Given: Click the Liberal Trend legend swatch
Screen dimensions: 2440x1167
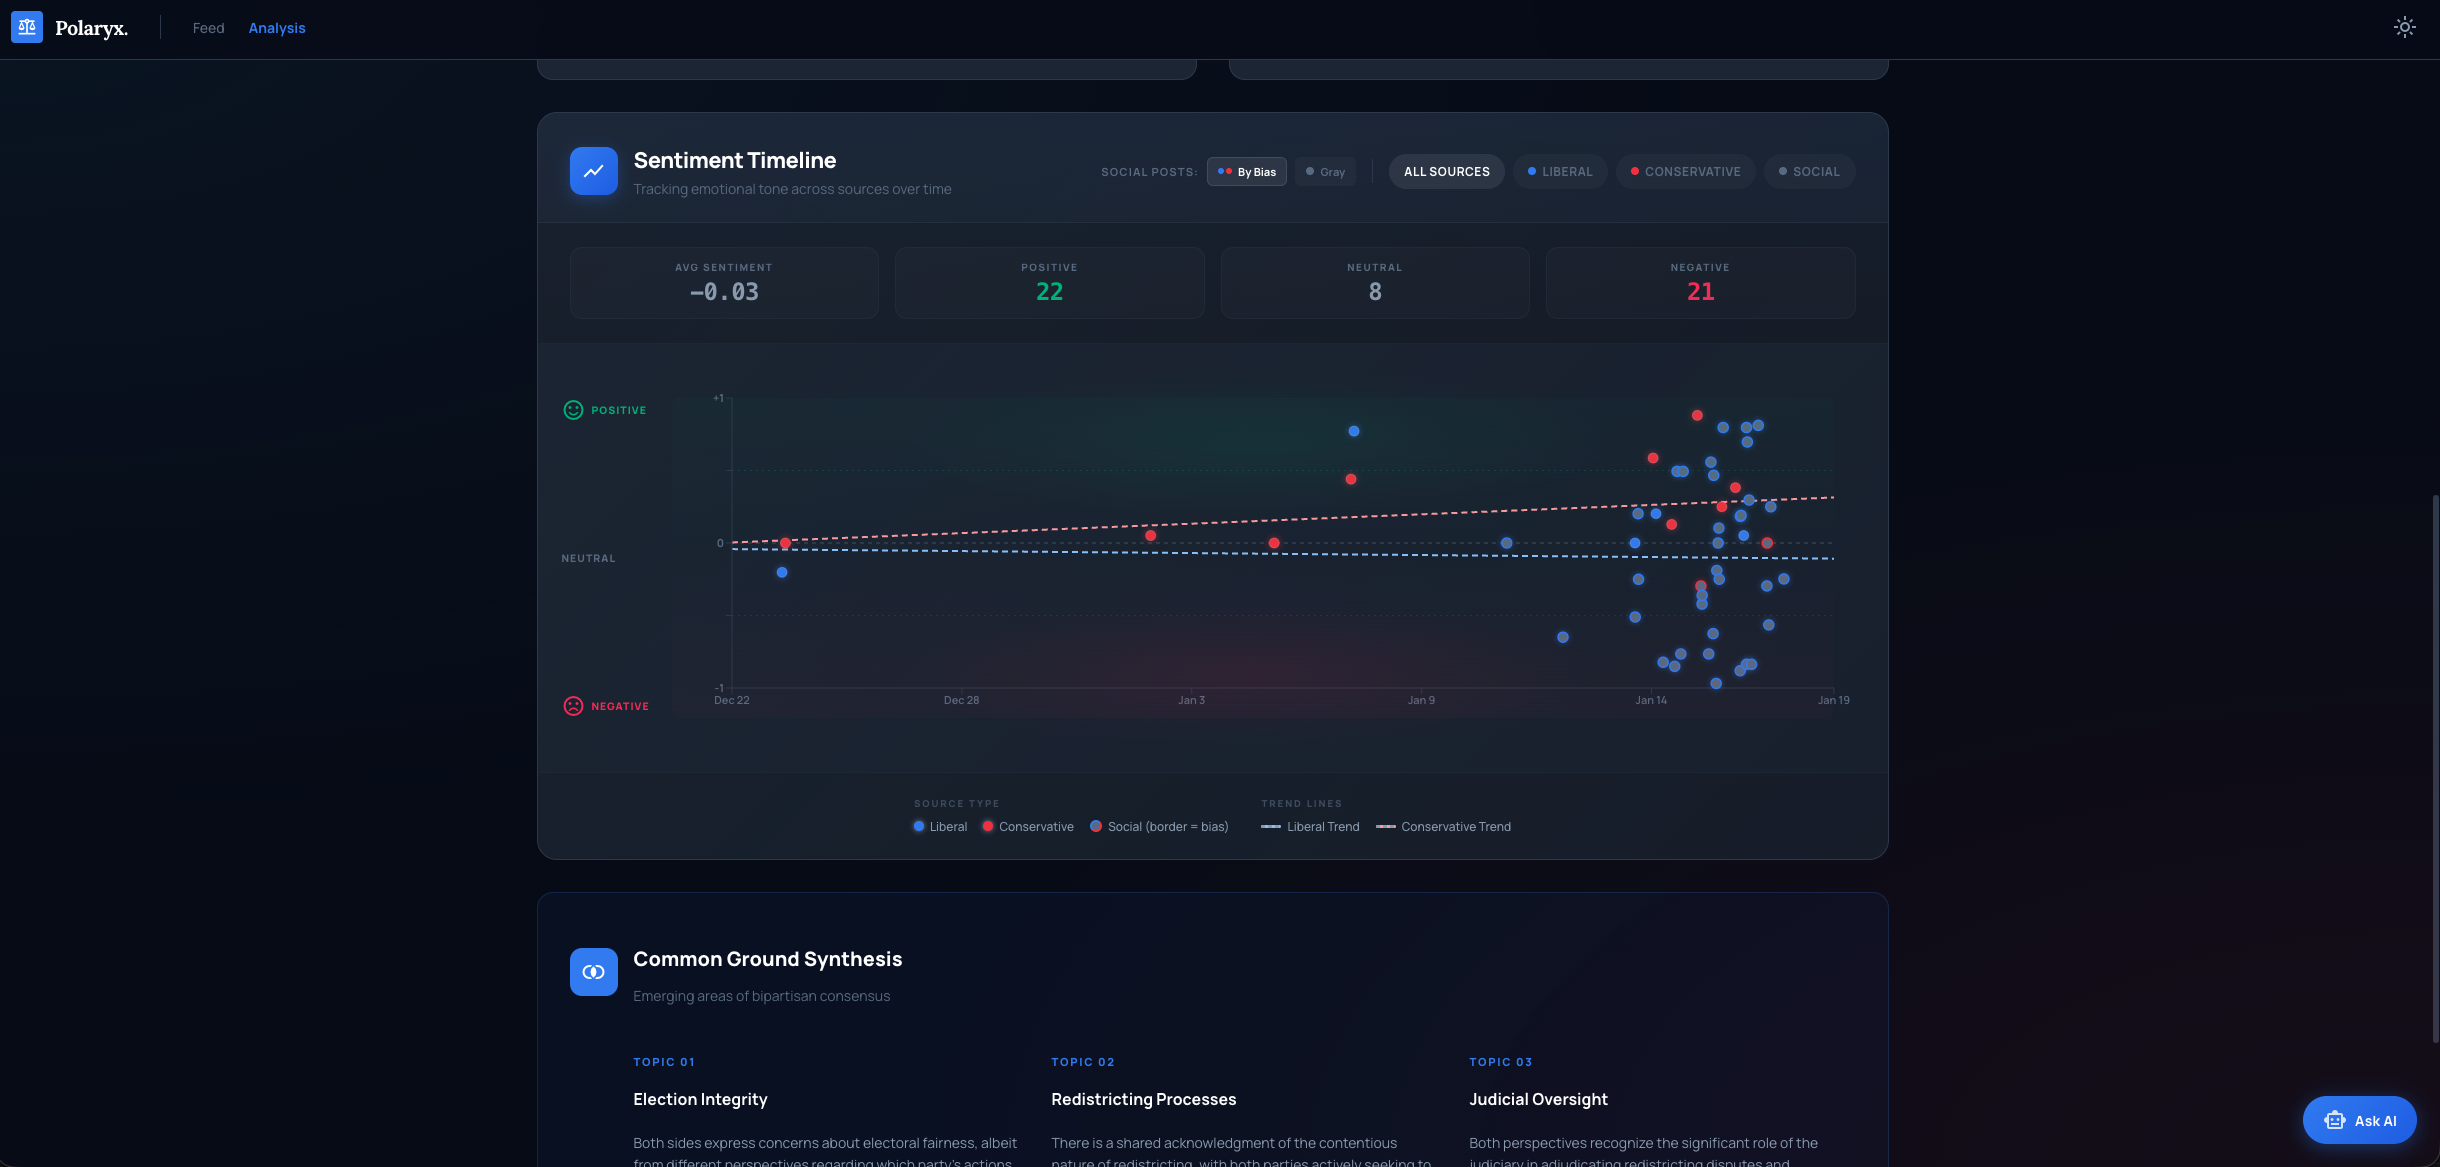Looking at the screenshot, I should coord(1271,826).
